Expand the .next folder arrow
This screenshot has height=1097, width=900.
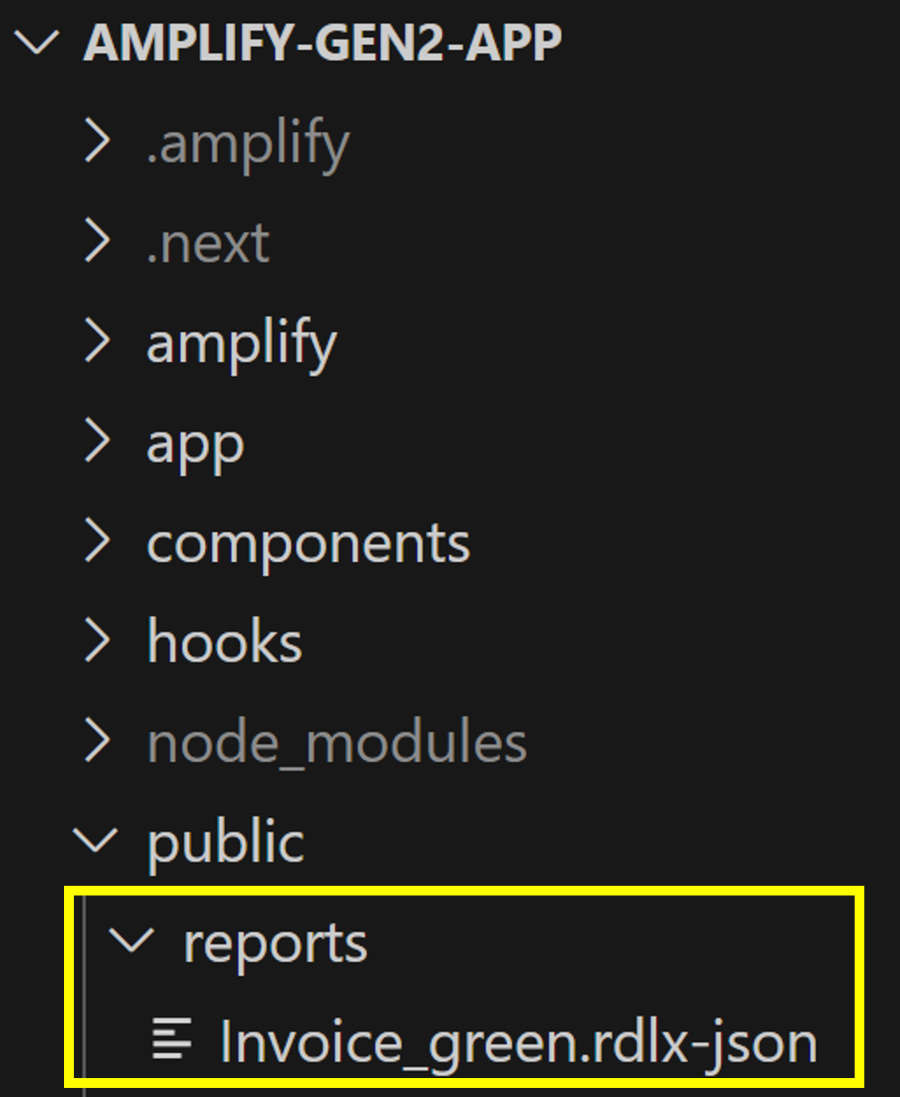point(97,241)
